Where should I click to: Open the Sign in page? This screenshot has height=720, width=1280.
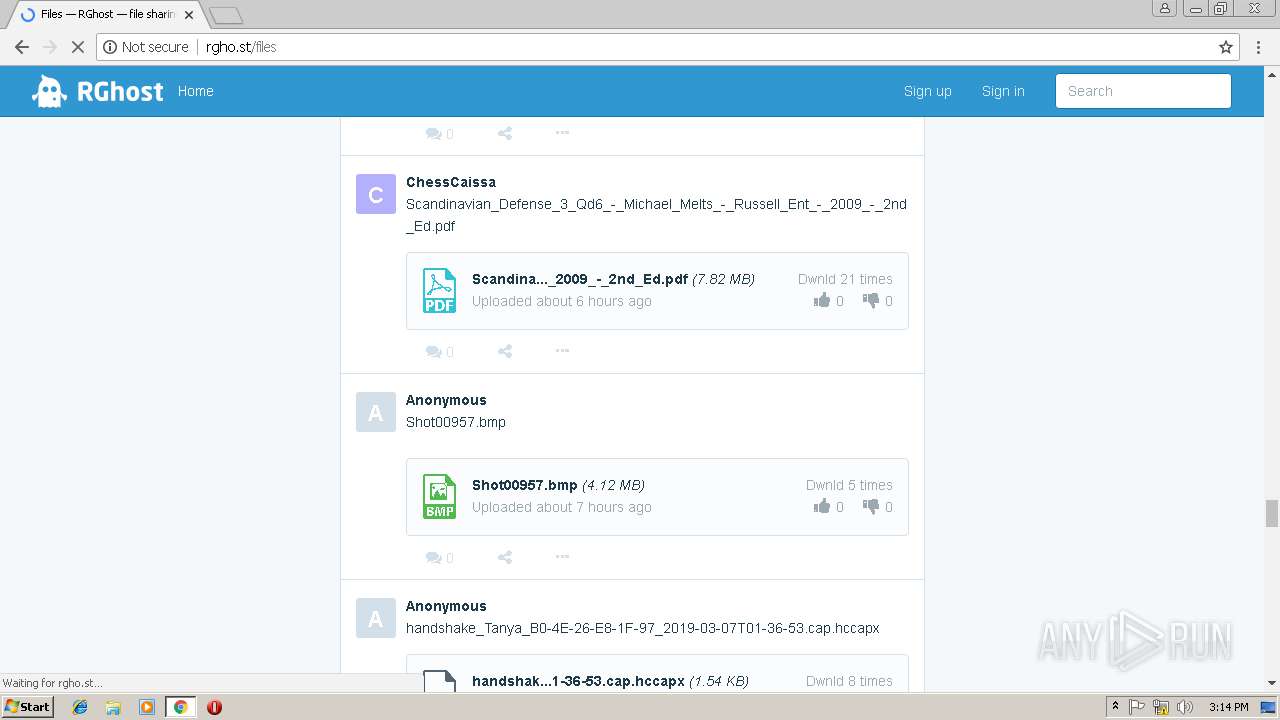coord(1003,91)
